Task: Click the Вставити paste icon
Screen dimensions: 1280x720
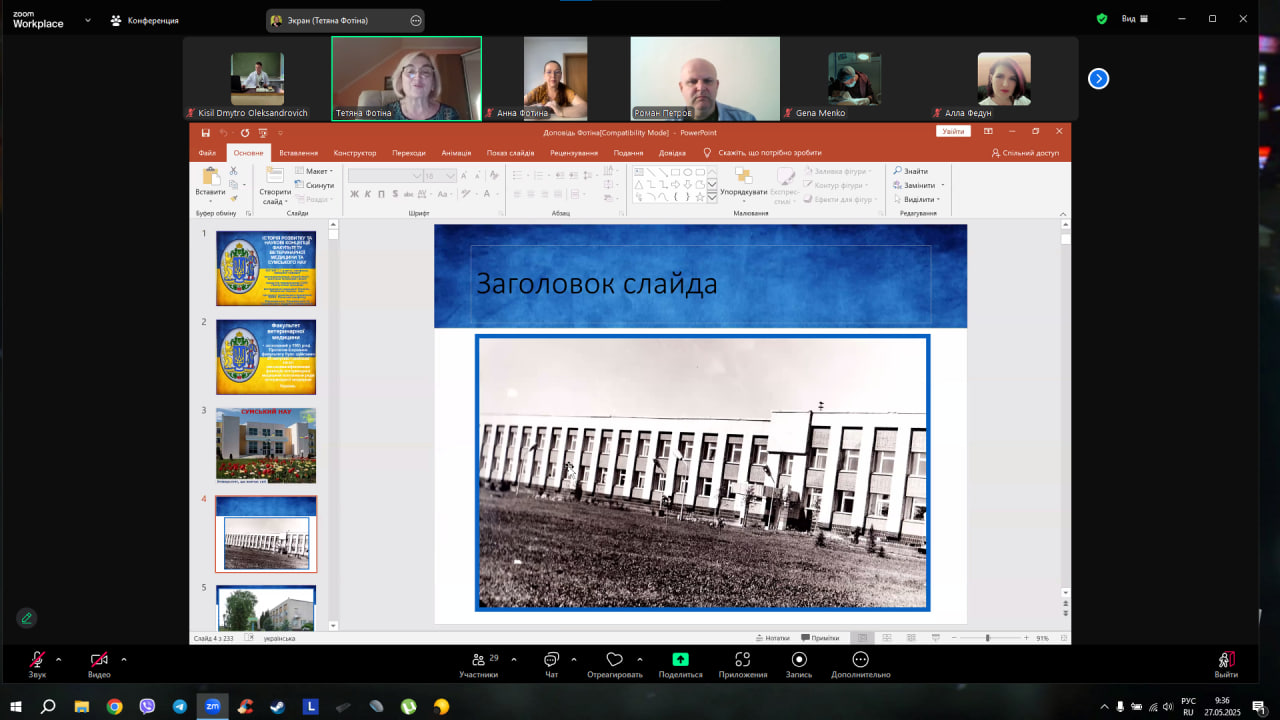Action: (210, 177)
